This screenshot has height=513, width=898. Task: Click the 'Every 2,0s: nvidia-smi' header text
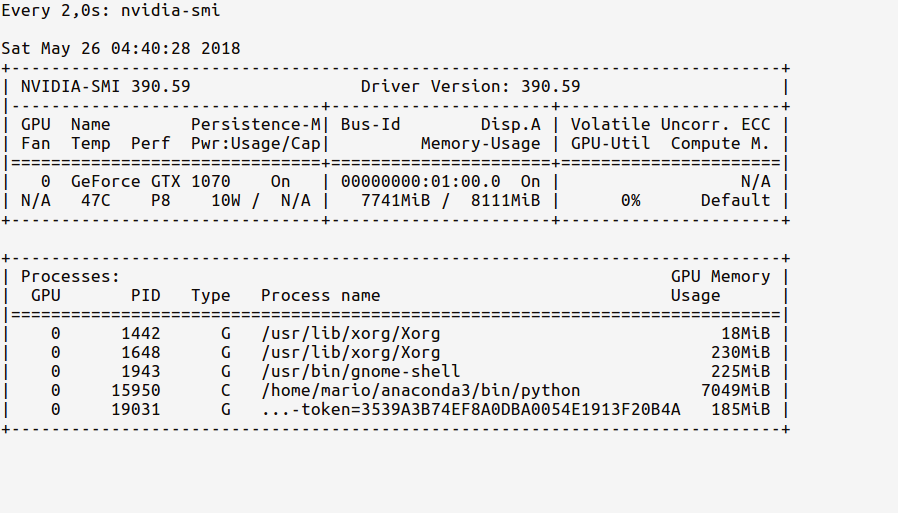pos(111,11)
